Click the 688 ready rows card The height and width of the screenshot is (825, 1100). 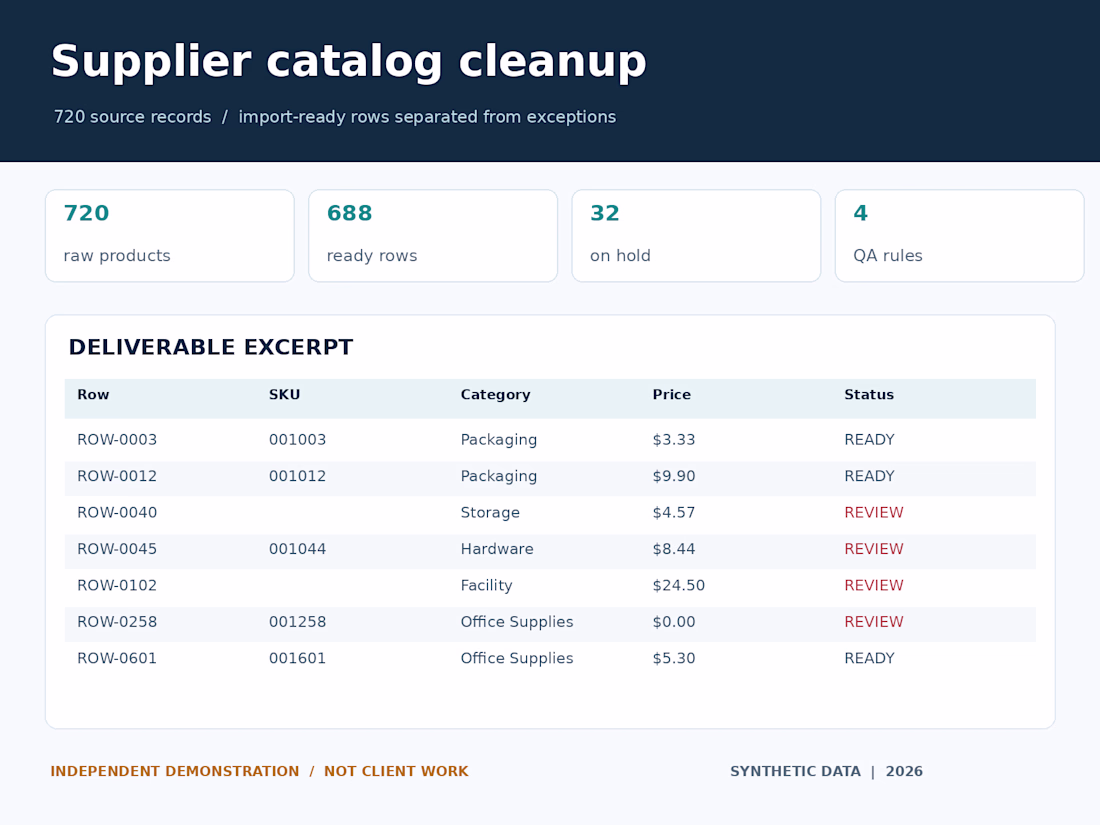[x=433, y=236]
